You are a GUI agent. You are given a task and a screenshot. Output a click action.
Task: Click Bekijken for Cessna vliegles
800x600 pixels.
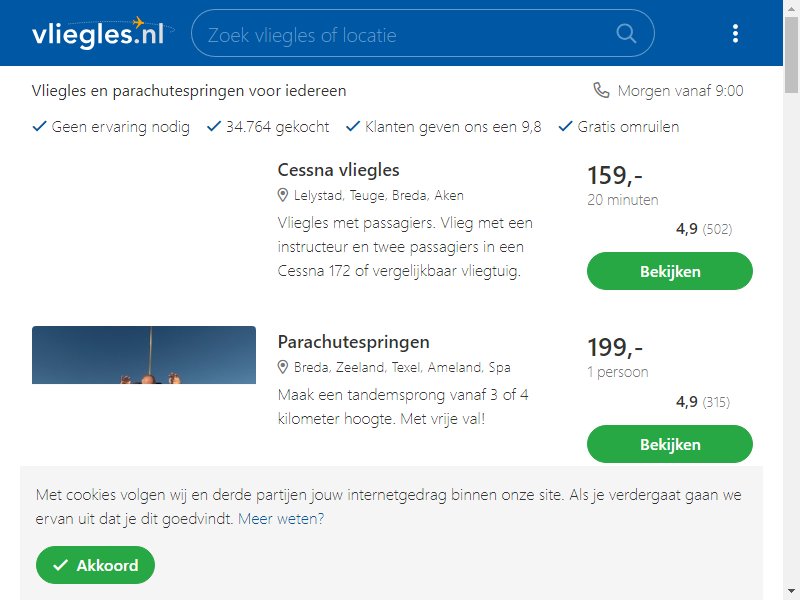(669, 271)
